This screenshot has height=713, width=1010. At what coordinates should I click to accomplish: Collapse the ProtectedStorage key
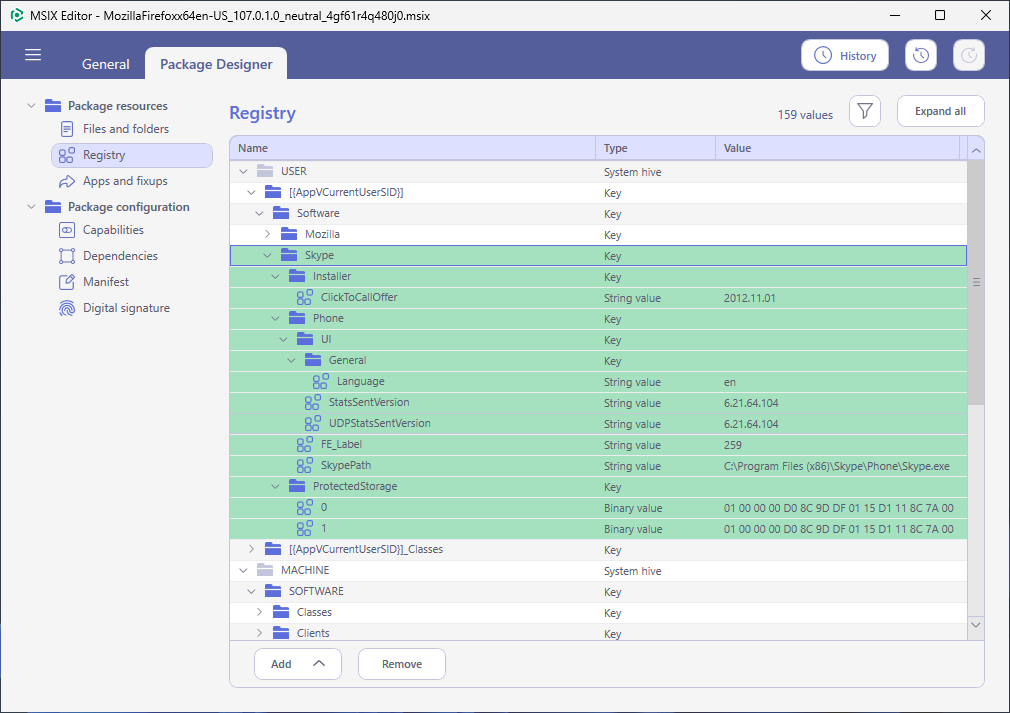(276, 486)
